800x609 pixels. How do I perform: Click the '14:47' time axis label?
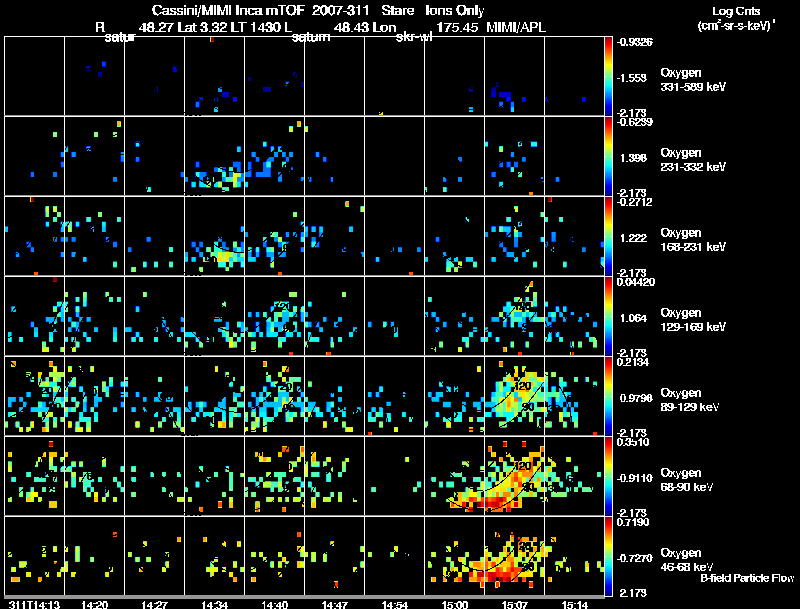pyautogui.click(x=335, y=605)
